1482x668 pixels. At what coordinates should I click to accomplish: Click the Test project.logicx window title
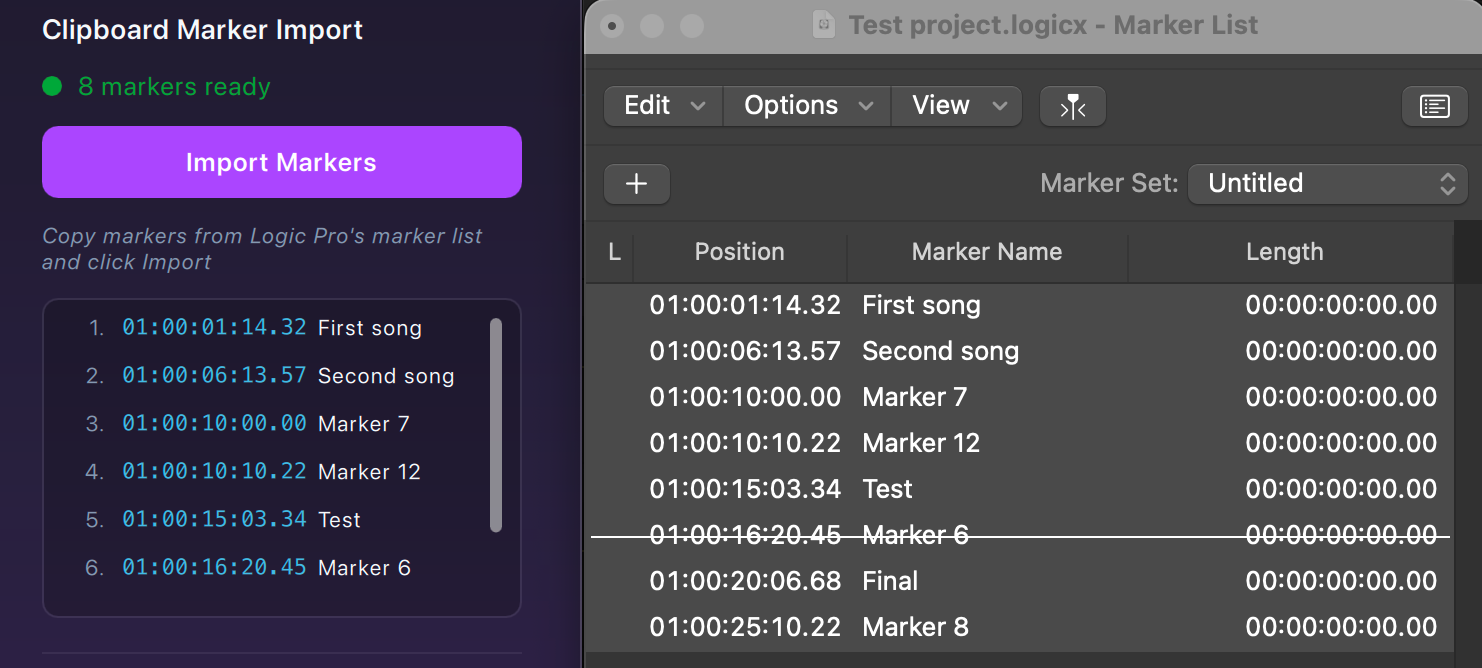pyautogui.click(x=1053, y=25)
